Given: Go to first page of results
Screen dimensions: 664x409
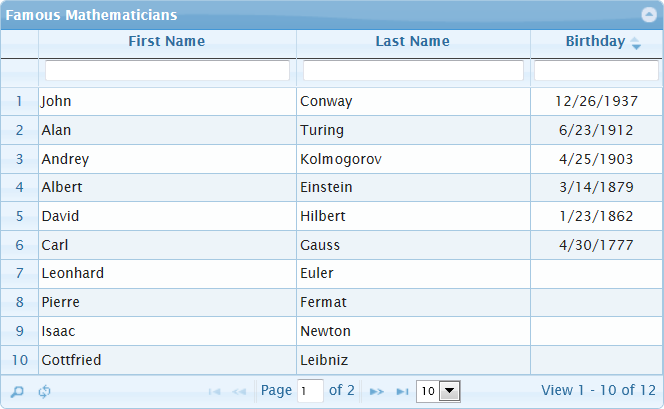Looking at the screenshot, I should [x=214, y=391].
